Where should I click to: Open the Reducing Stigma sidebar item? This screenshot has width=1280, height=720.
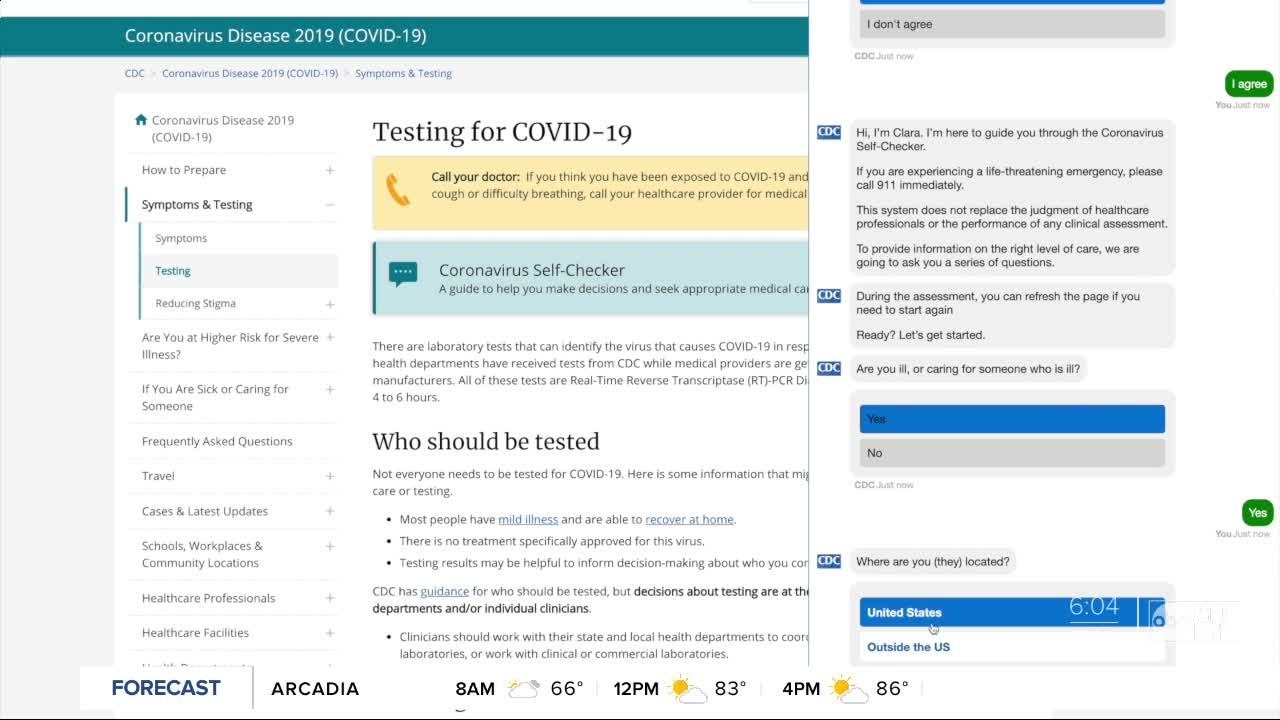click(x=195, y=303)
